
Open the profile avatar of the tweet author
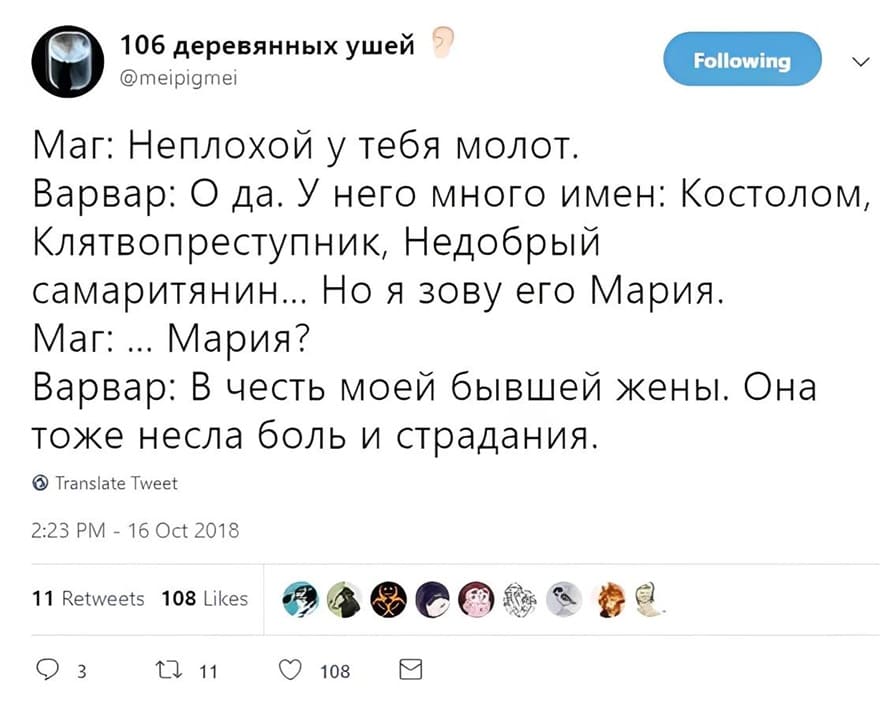point(66,62)
